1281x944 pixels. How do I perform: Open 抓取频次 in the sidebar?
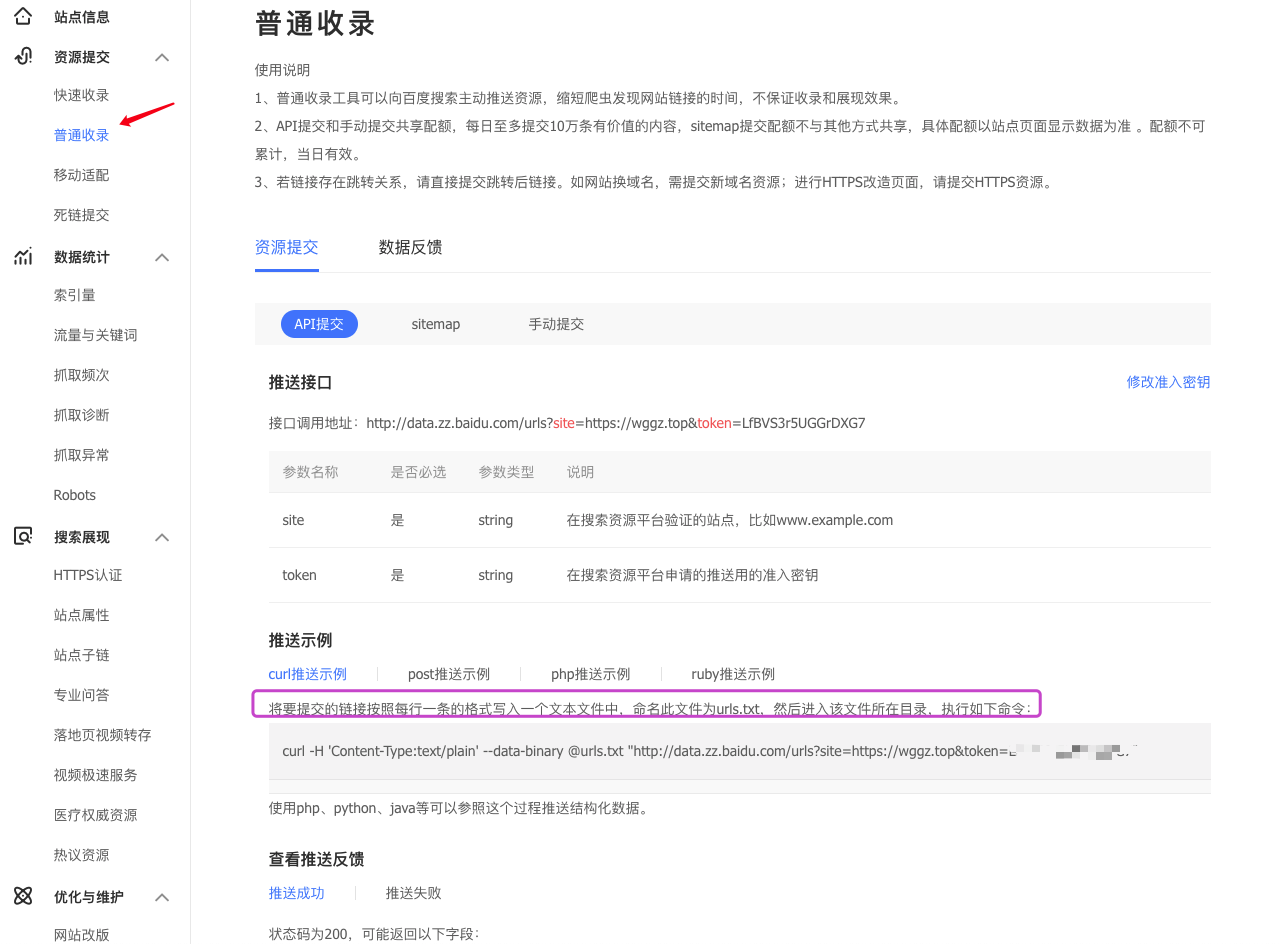[x=82, y=375]
